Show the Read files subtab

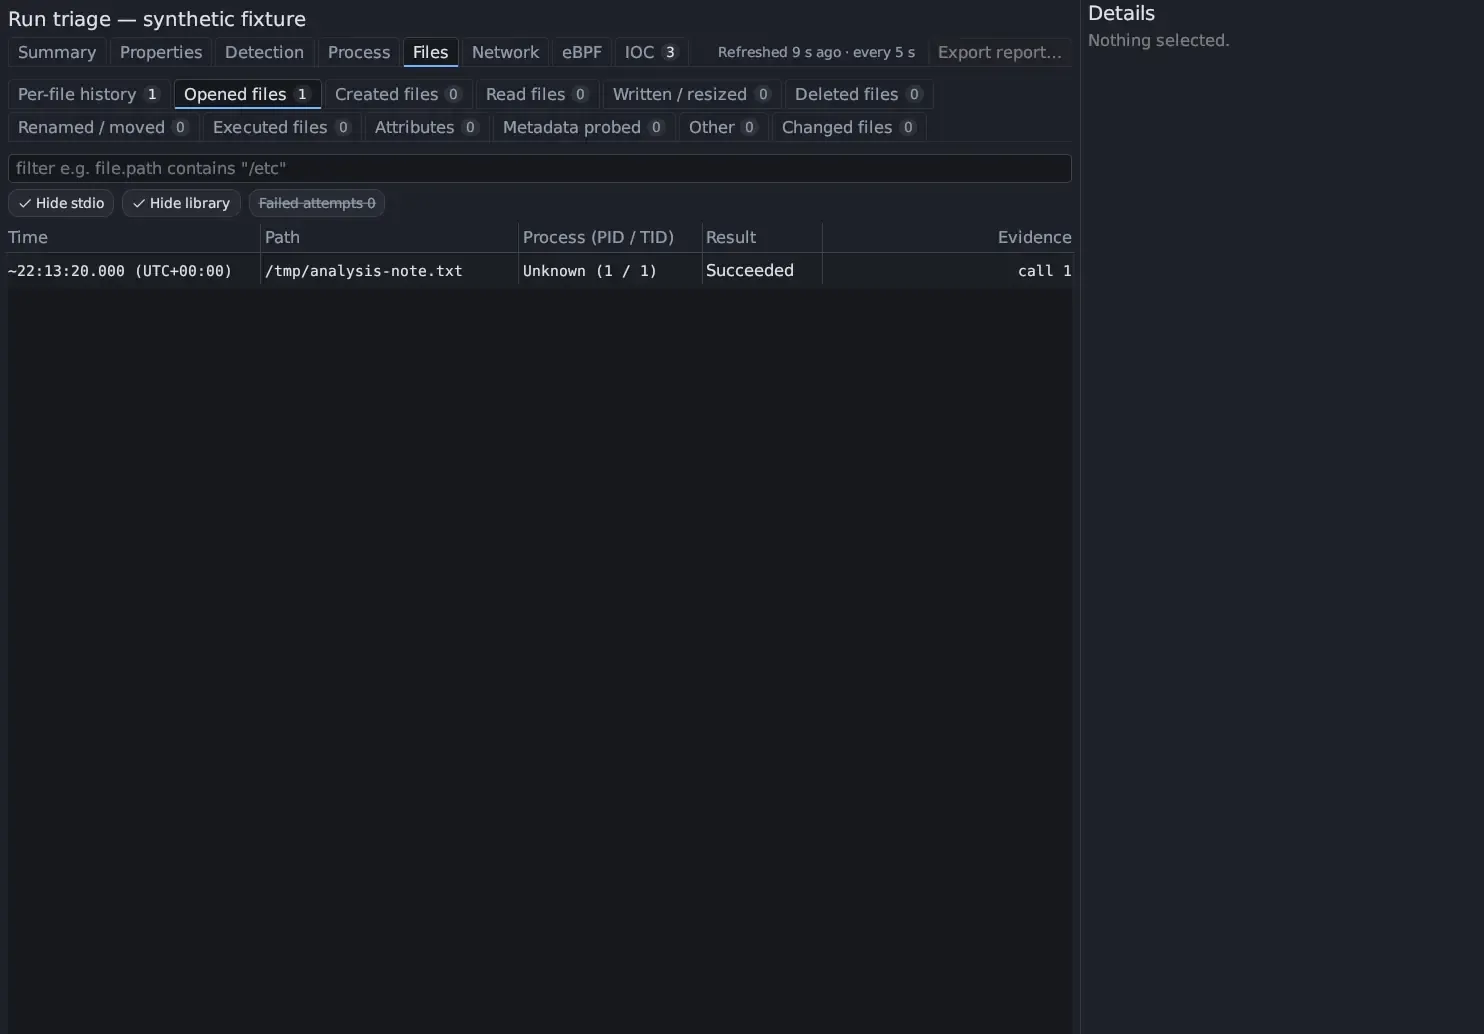pos(537,94)
